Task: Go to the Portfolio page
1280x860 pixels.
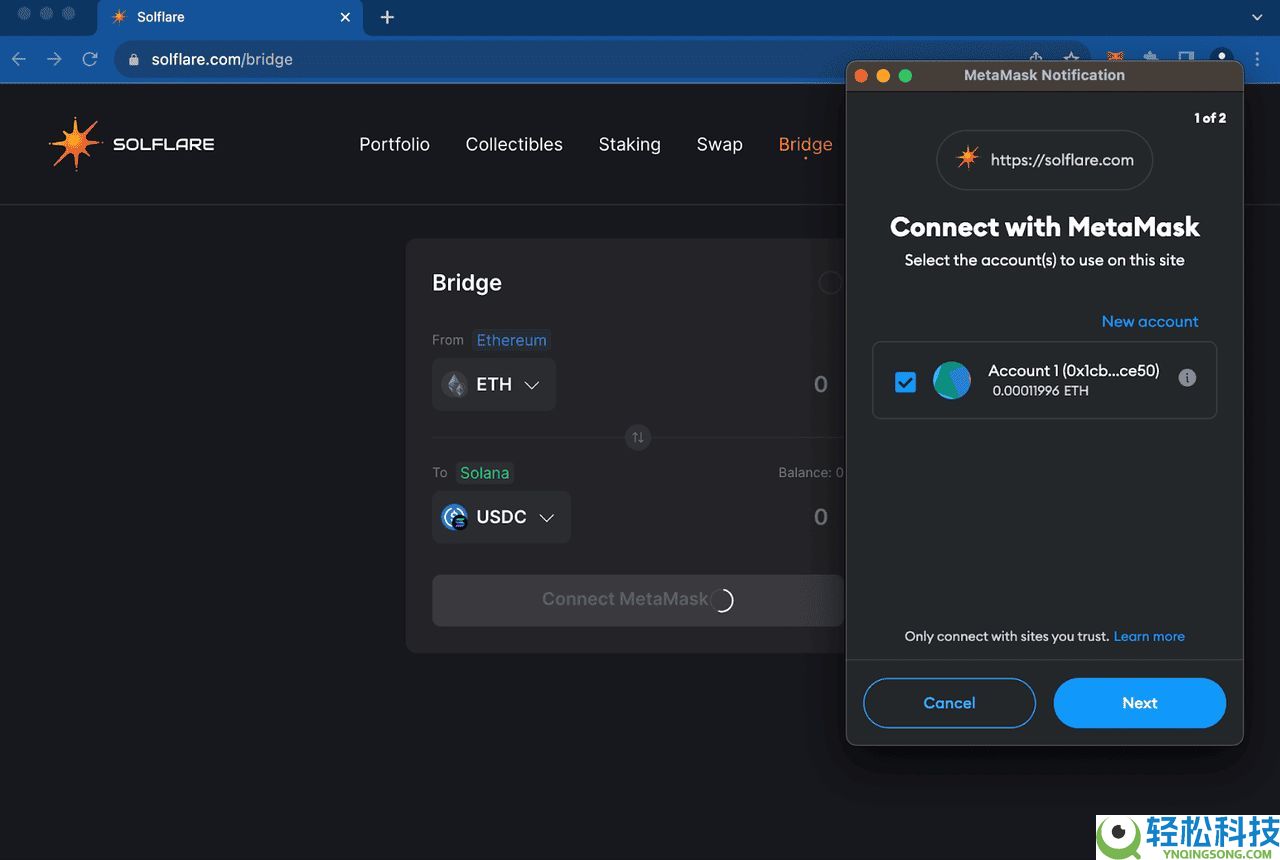Action: tap(395, 144)
